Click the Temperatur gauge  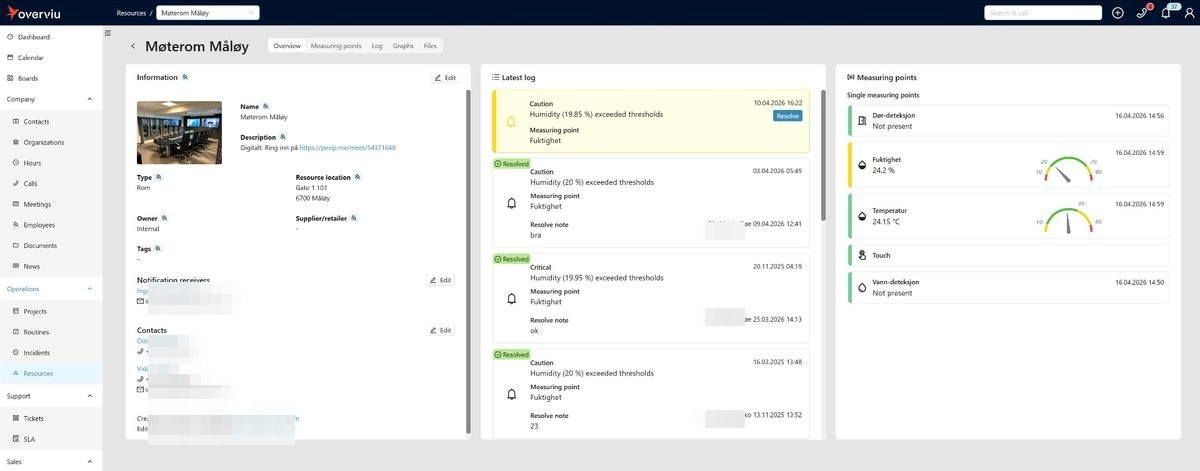[x=1066, y=217]
